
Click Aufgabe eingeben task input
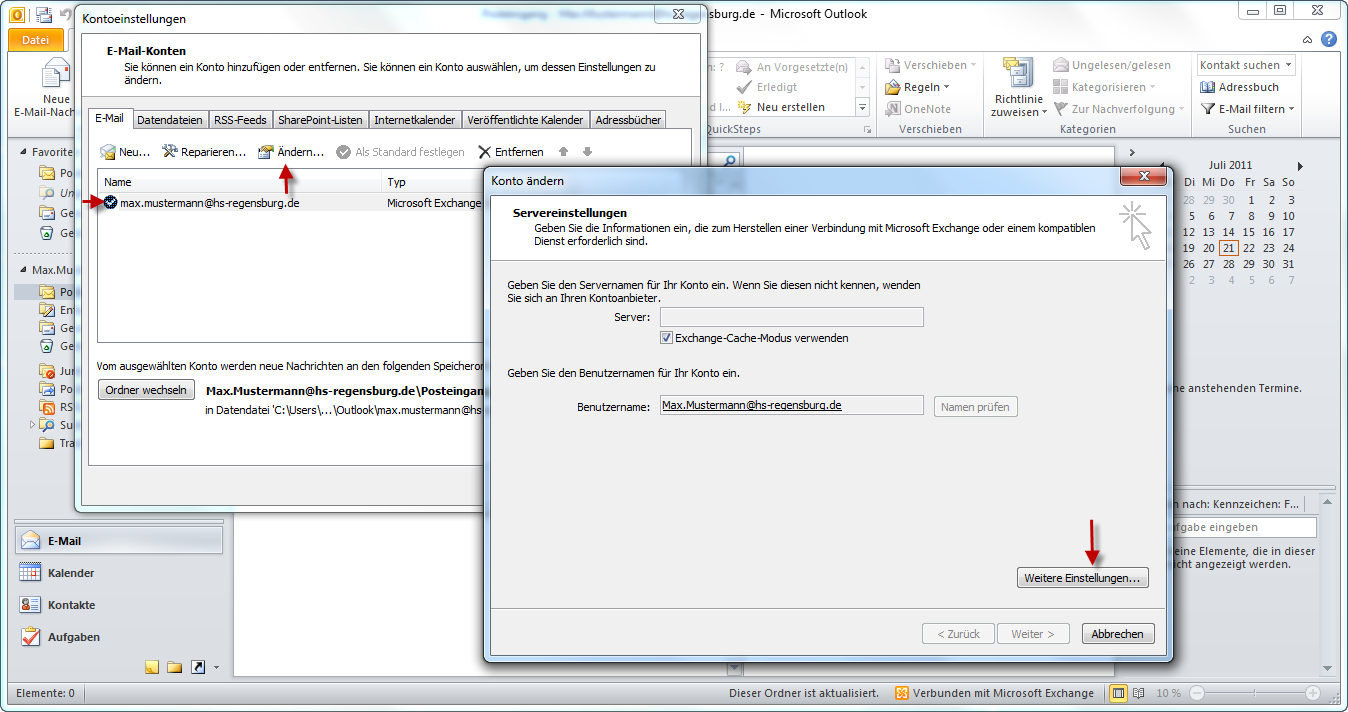tap(1243, 527)
